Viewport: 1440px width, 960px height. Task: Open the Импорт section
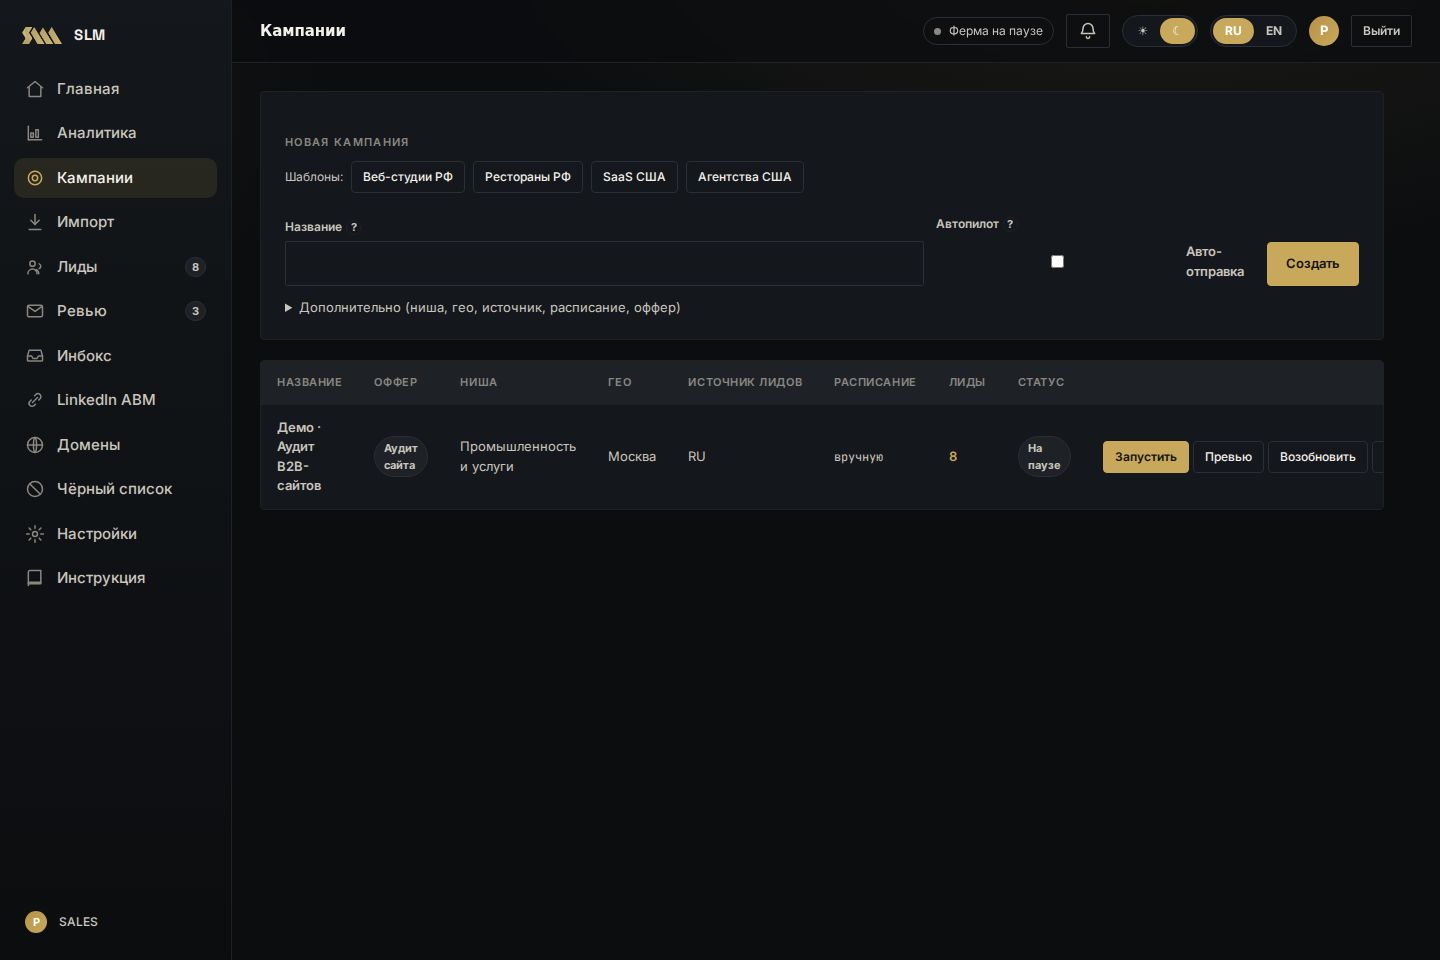(115, 222)
